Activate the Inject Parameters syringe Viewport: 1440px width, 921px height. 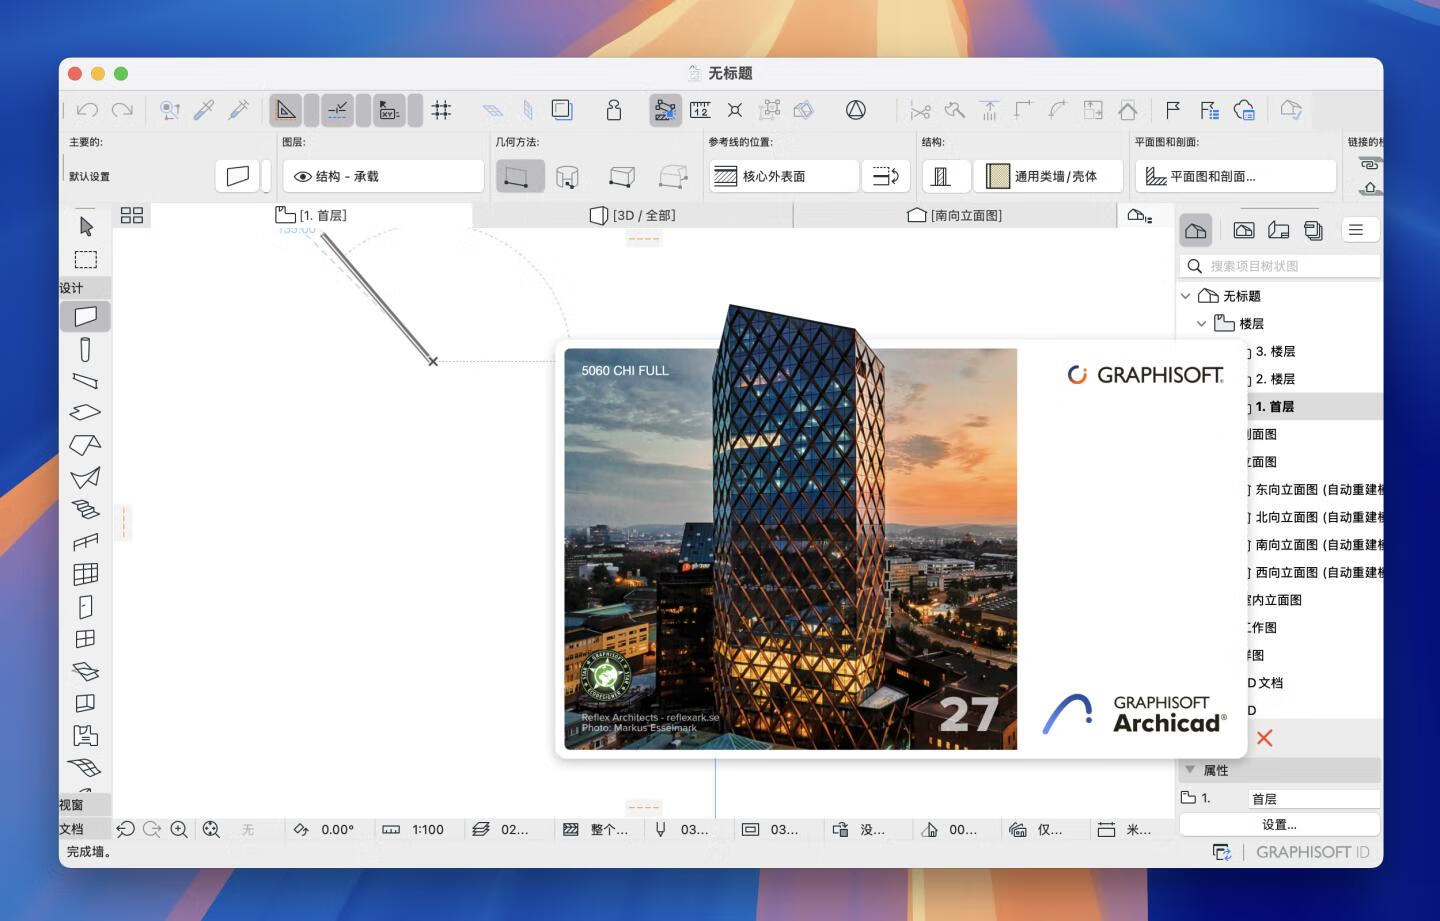[x=239, y=110]
